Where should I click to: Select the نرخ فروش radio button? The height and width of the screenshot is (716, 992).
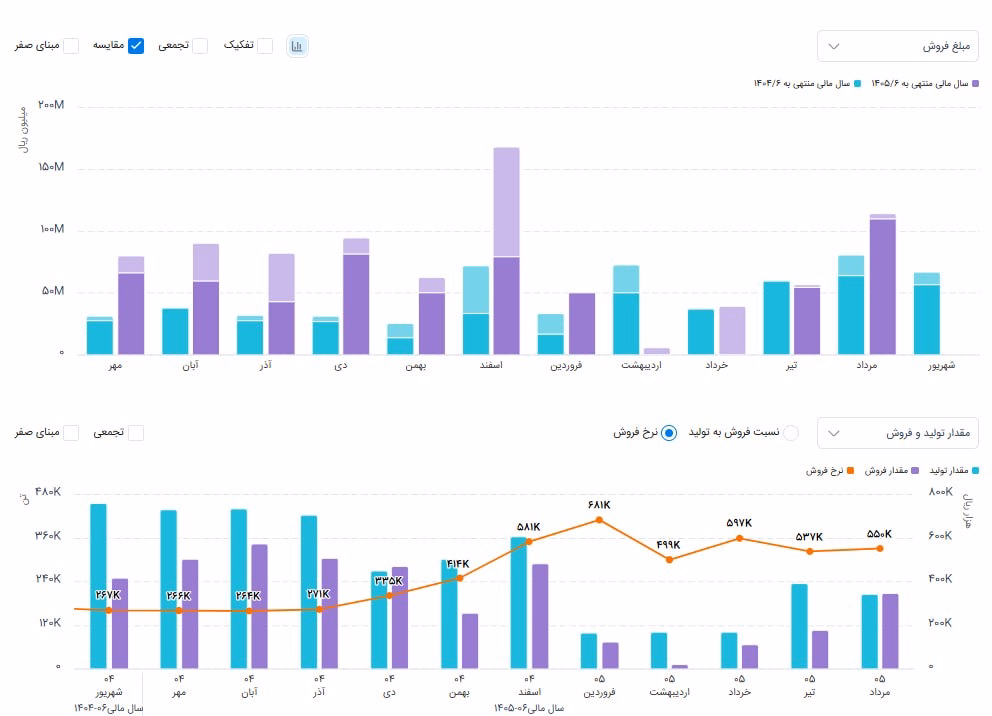point(668,433)
